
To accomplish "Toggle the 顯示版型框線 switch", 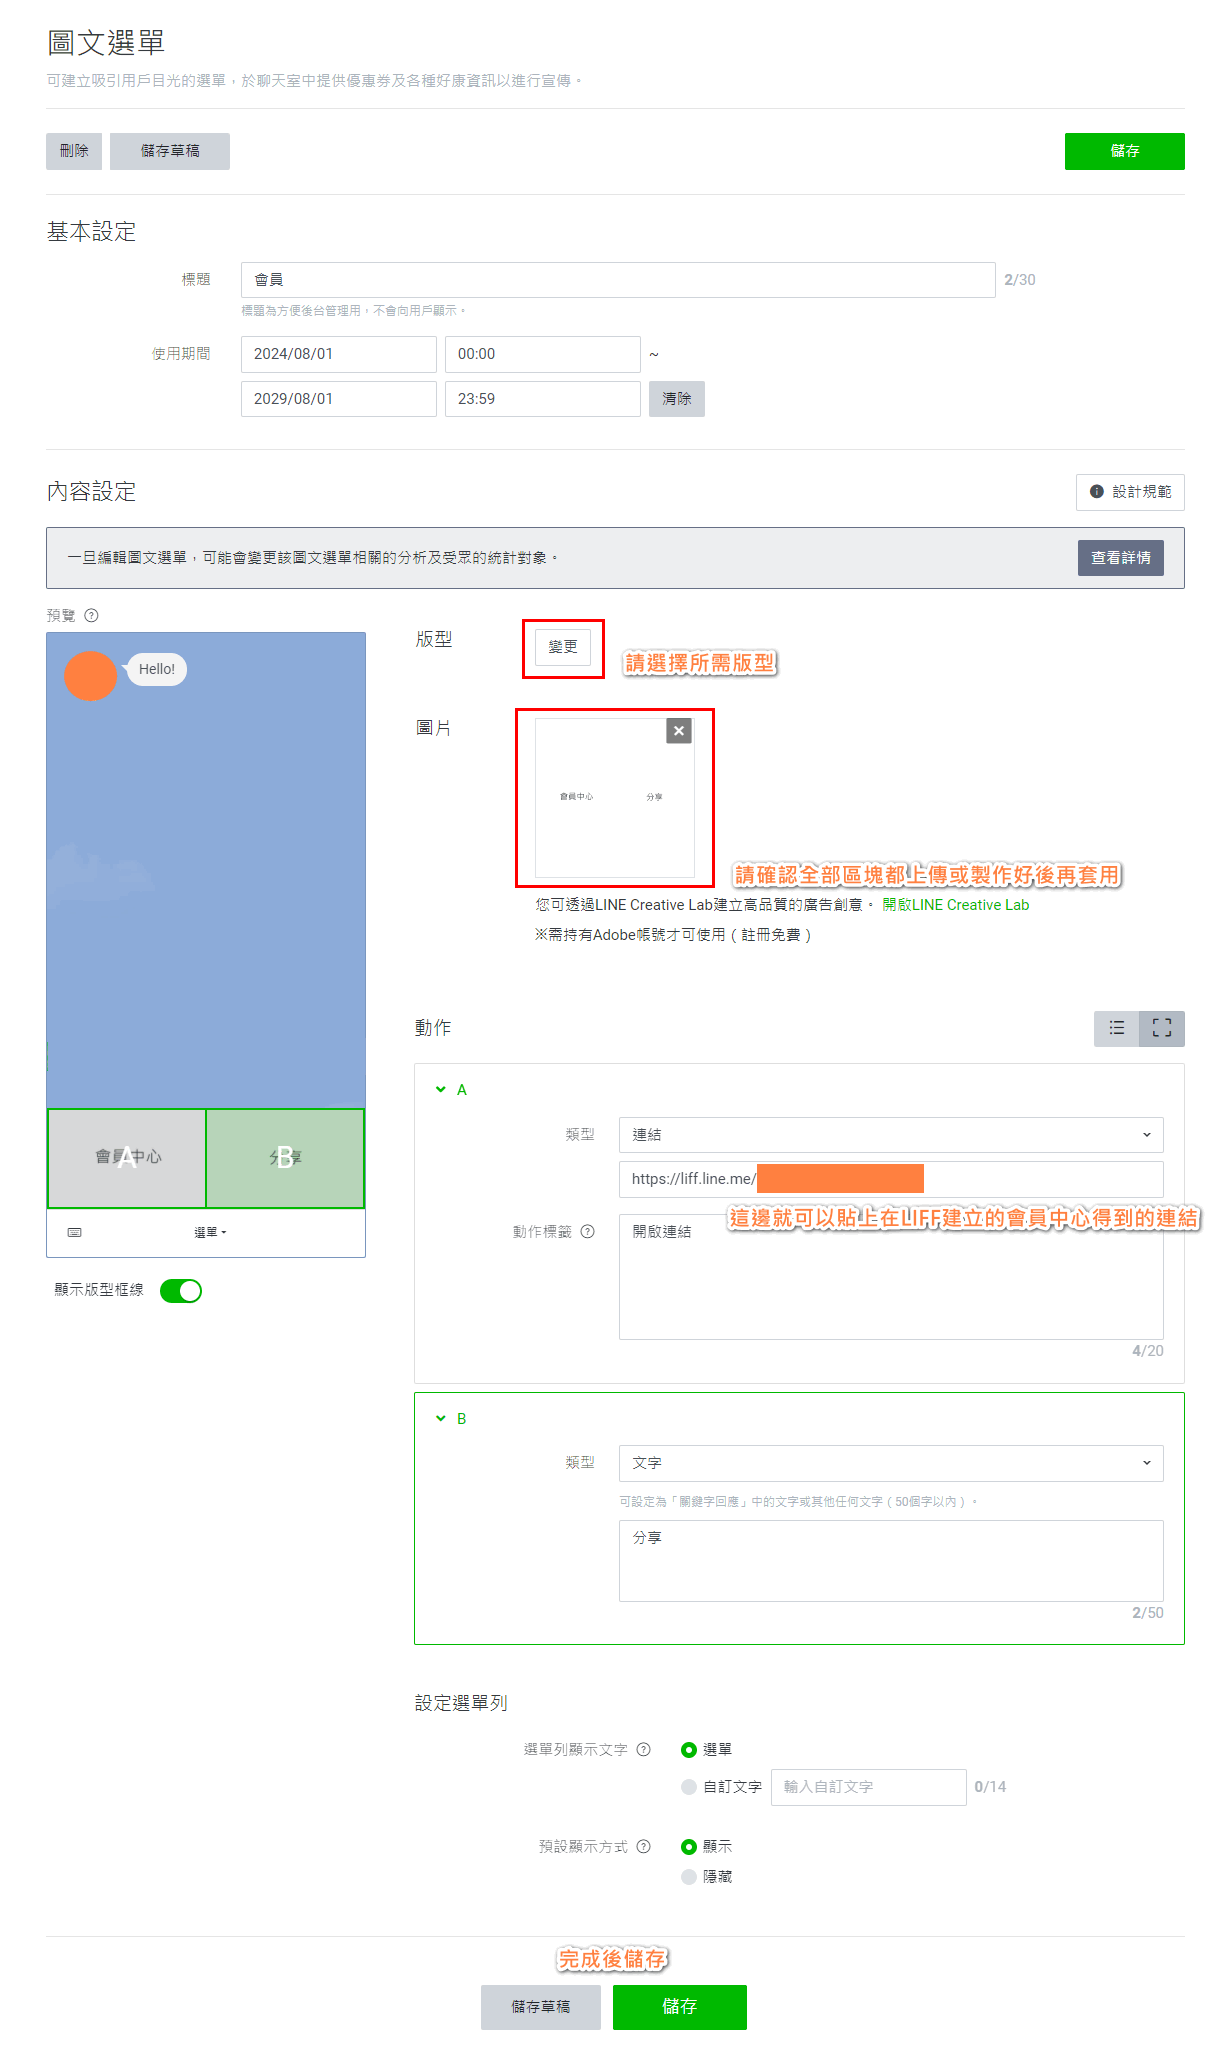I will pyautogui.click(x=181, y=1291).
